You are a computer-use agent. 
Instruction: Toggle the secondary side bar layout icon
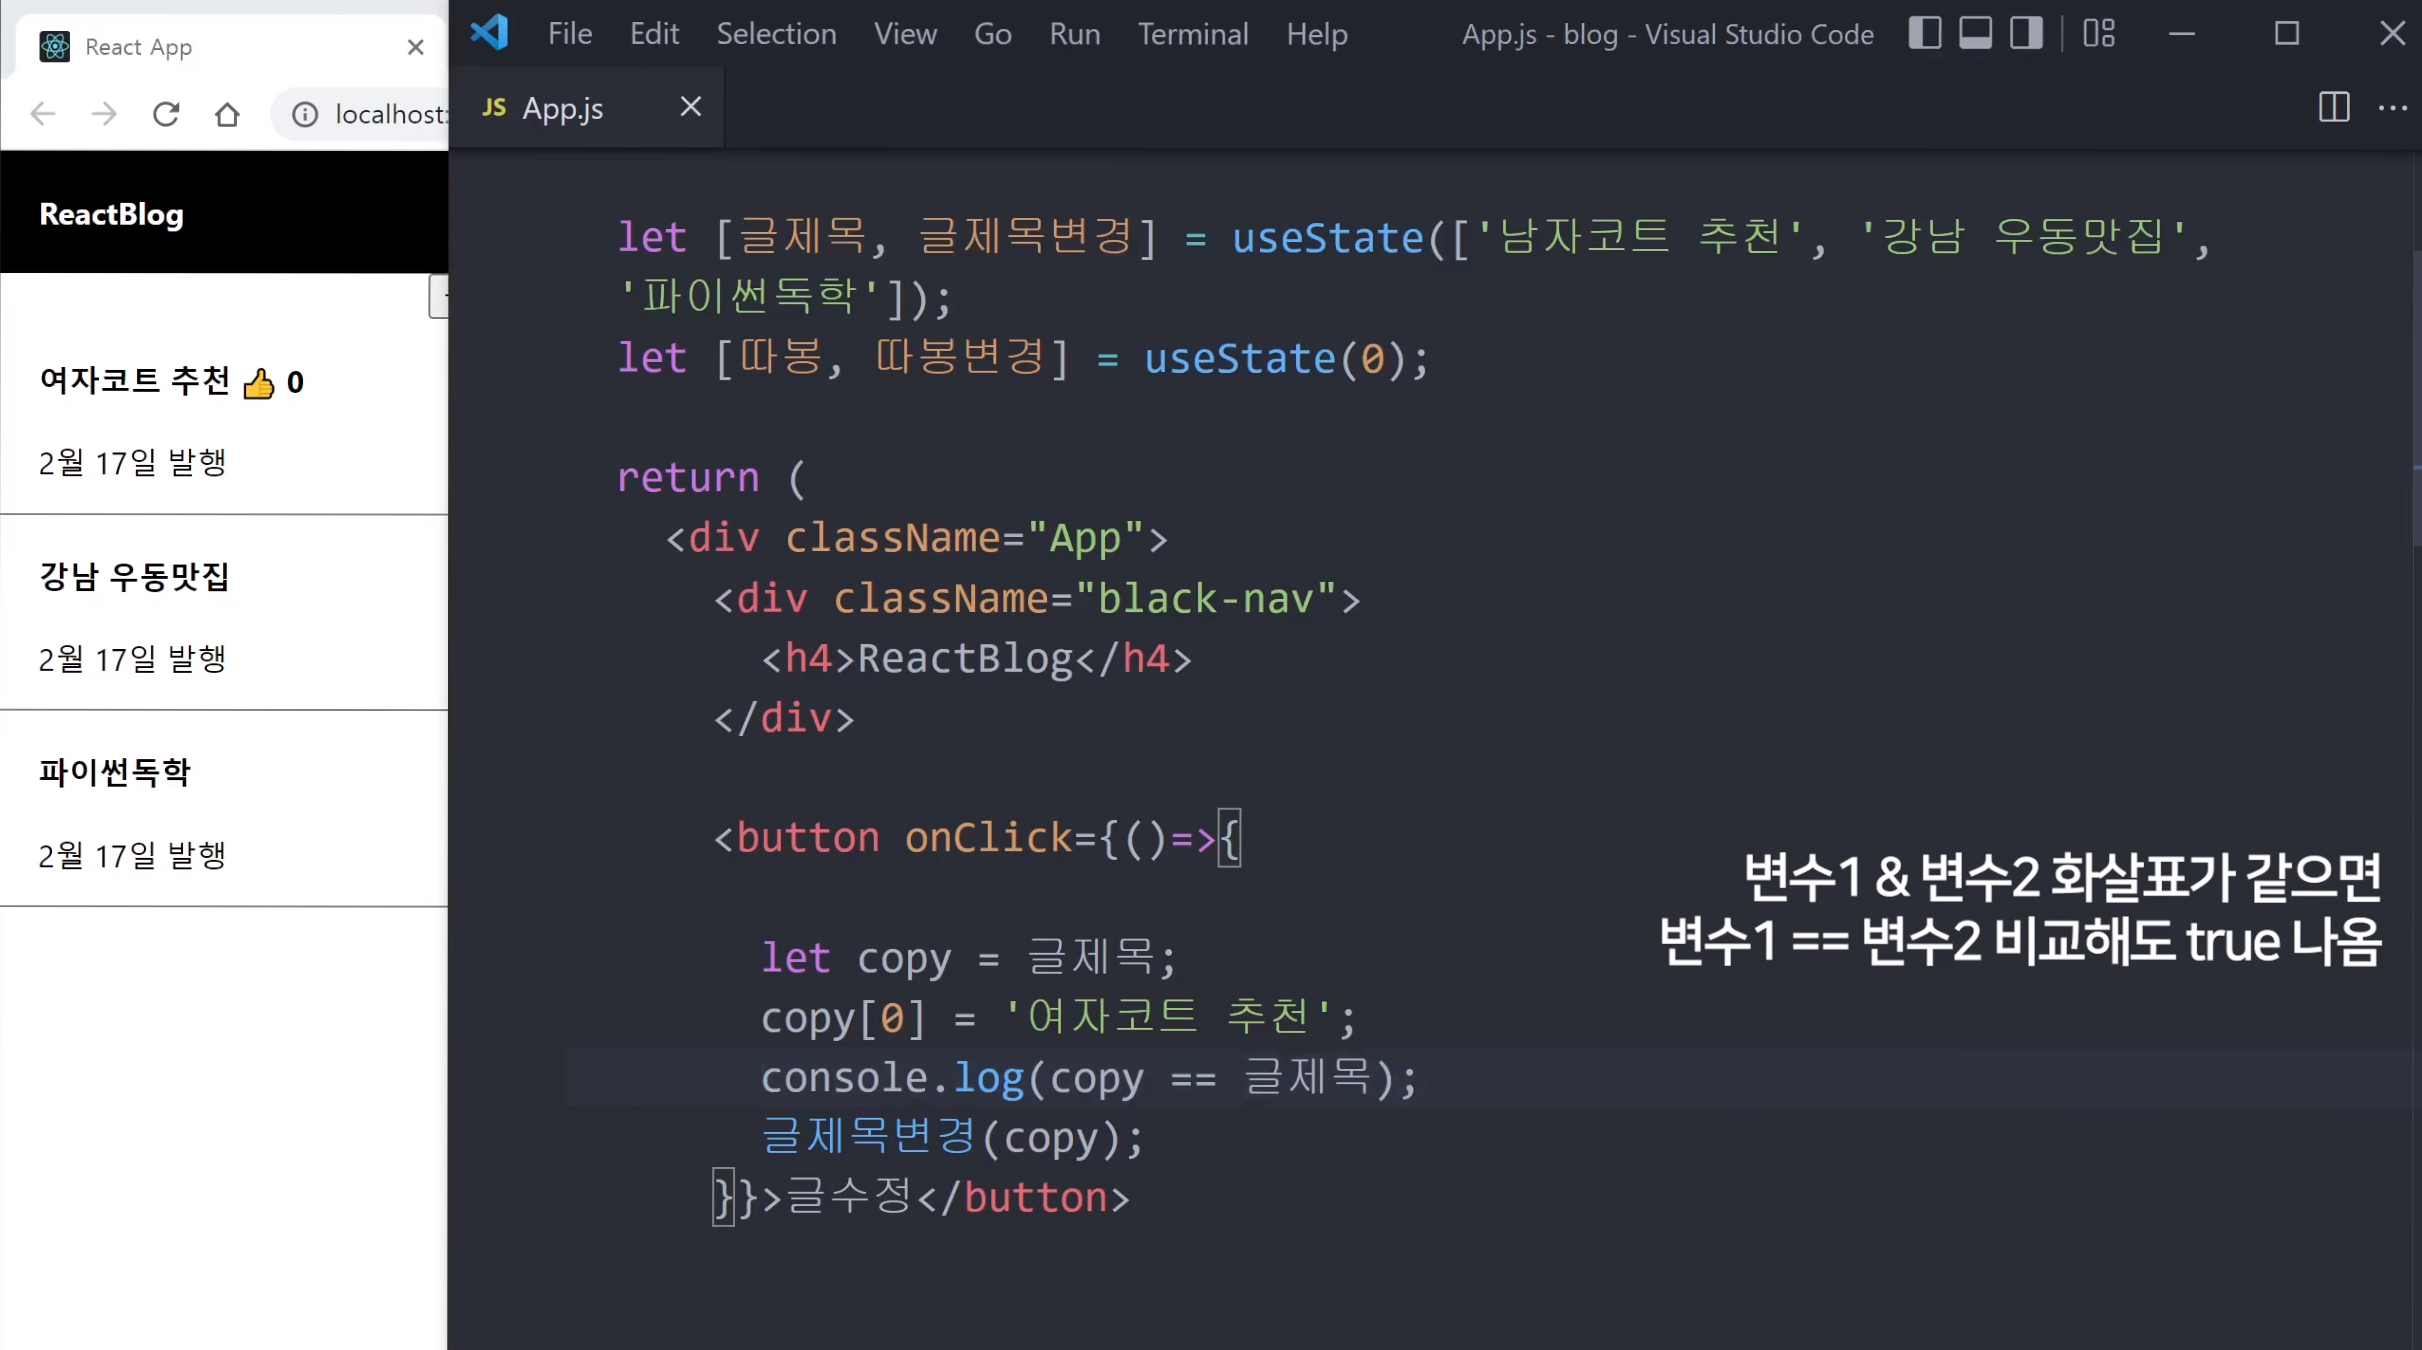tap(2026, 33)
